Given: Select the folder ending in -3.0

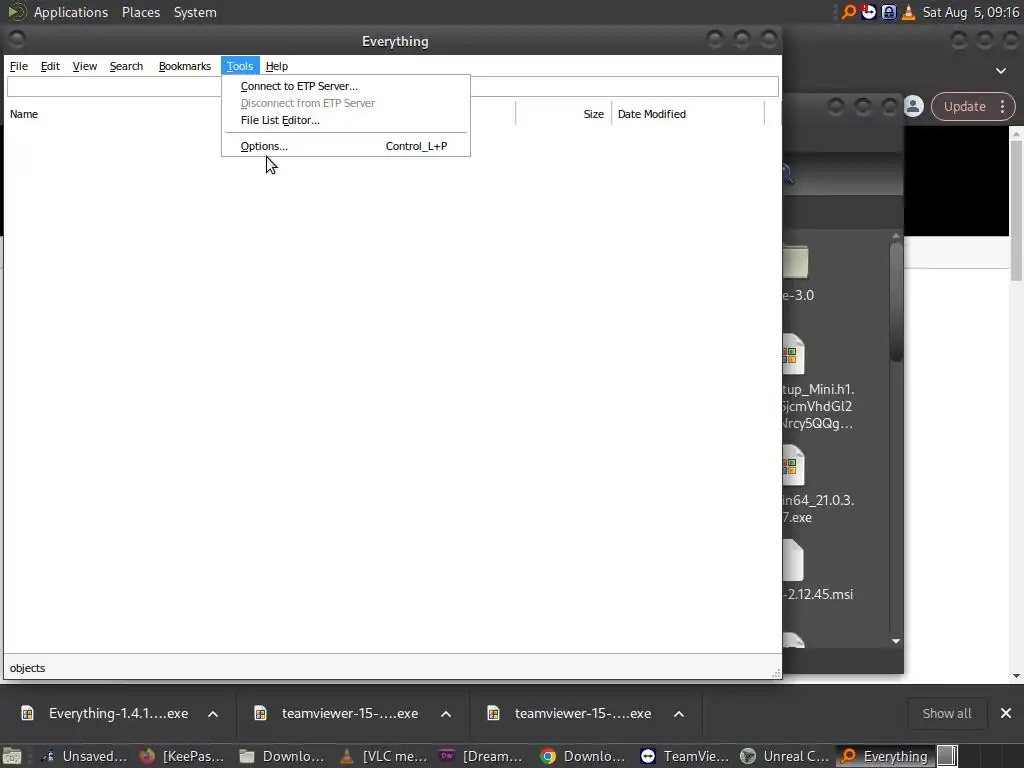Looking at the screenshot, I should pyautogui.click(x=795, y=262).
